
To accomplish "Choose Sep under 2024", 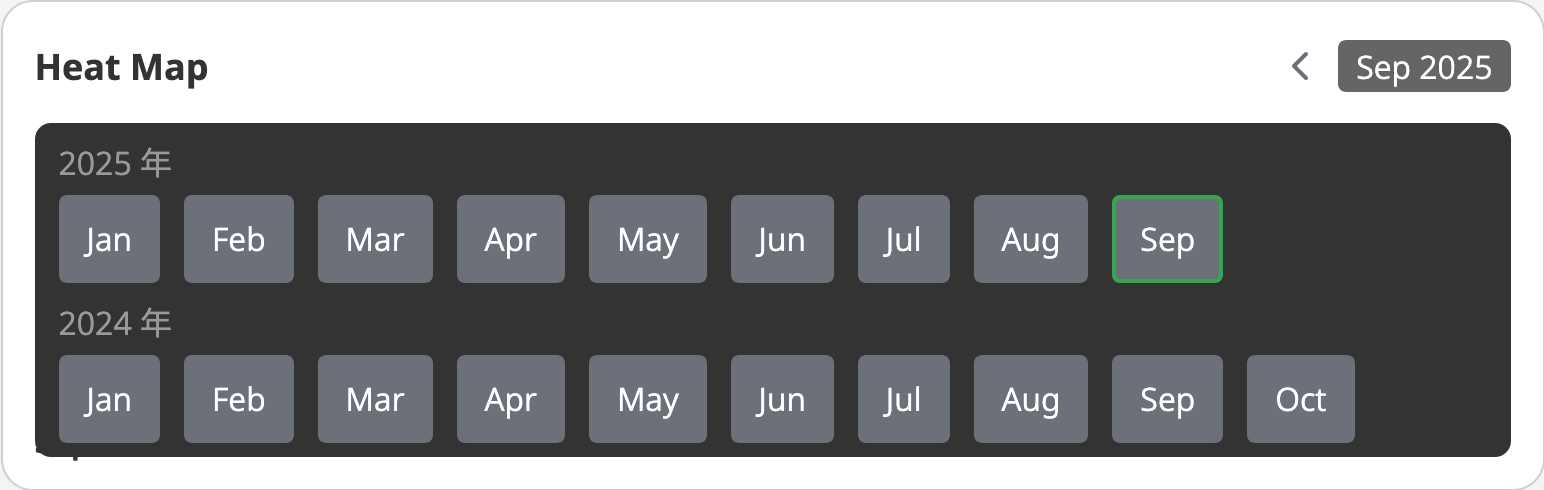I will click(1167, 399).
